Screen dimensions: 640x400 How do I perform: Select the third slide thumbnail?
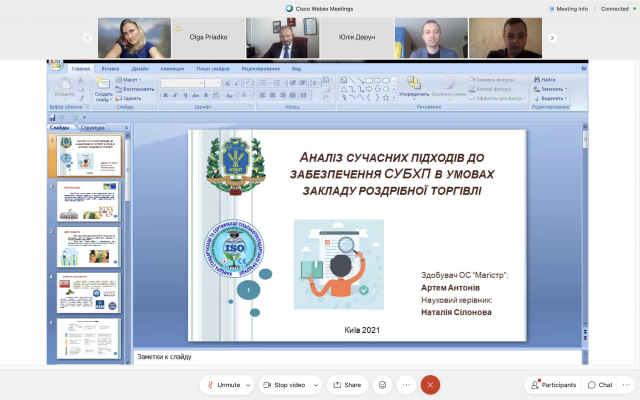coord(89,247)
